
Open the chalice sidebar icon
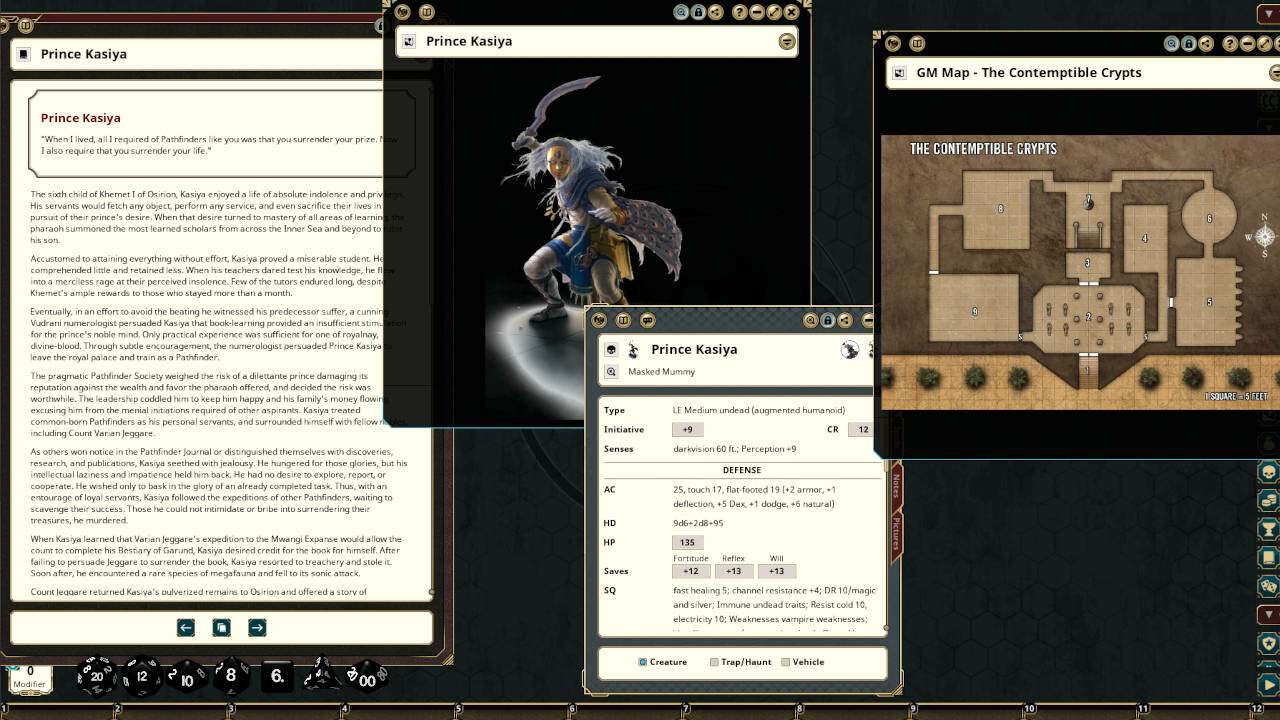coord(1268,526)
